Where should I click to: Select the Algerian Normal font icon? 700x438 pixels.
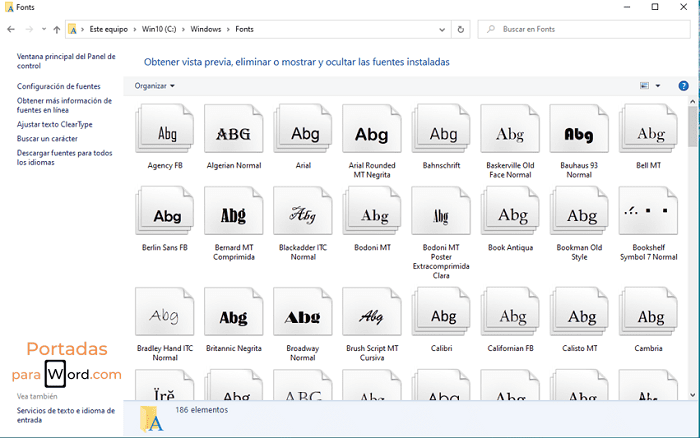click(233, 134)
